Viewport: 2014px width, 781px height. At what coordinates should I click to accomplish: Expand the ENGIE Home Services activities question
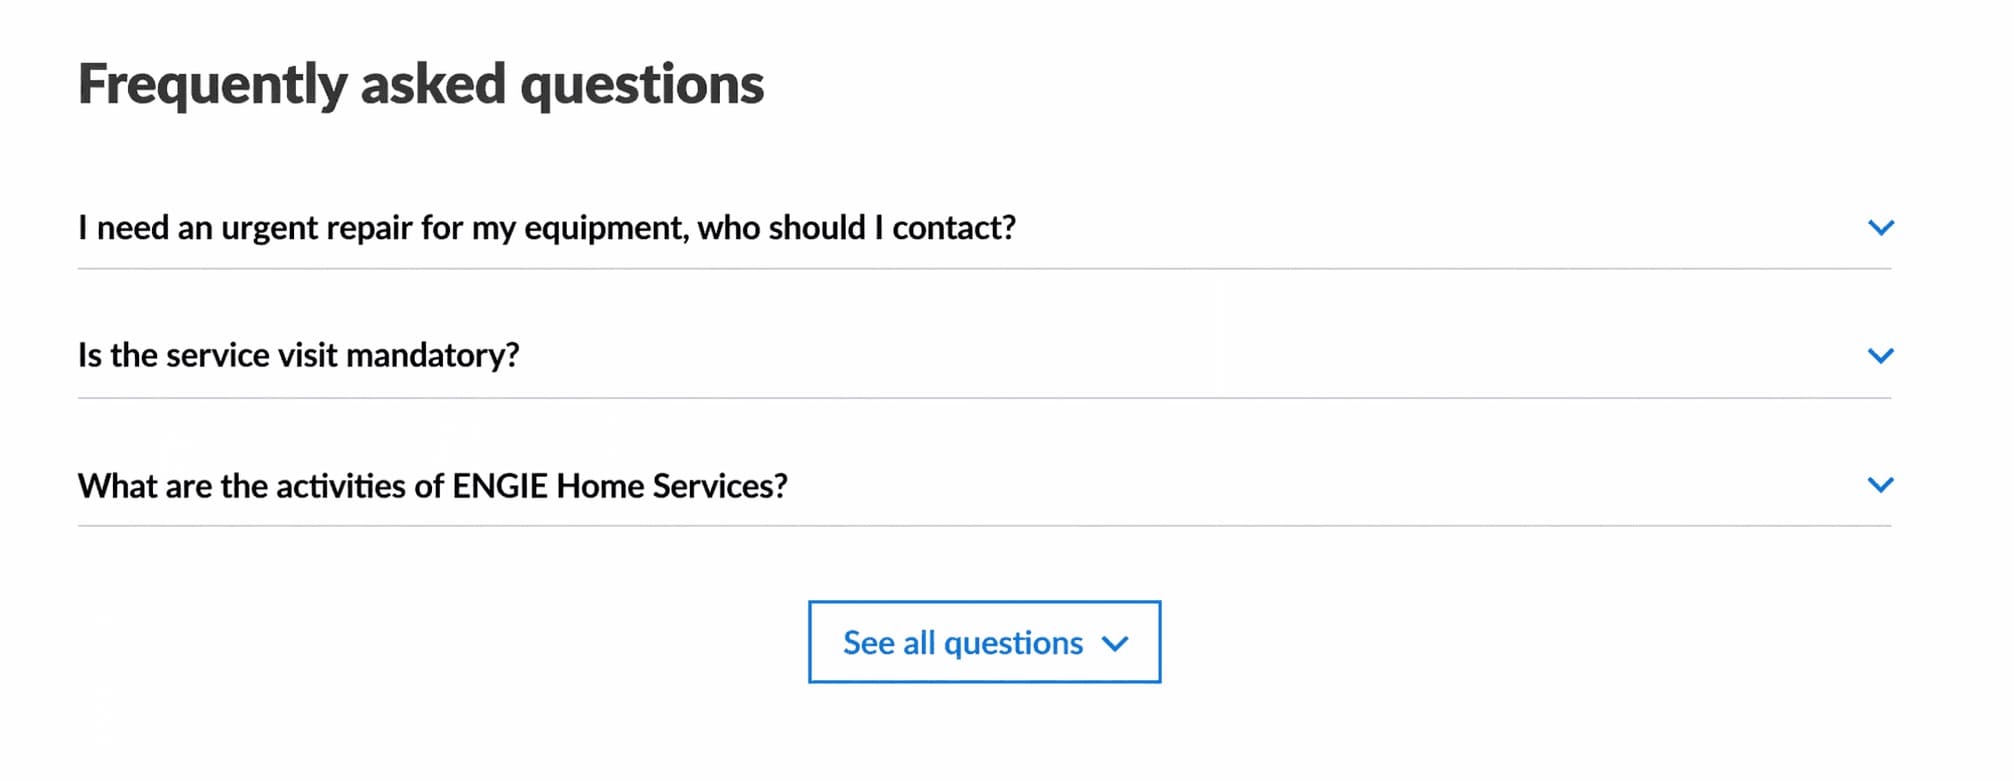pyautogui.click(x=1881, y=485)
